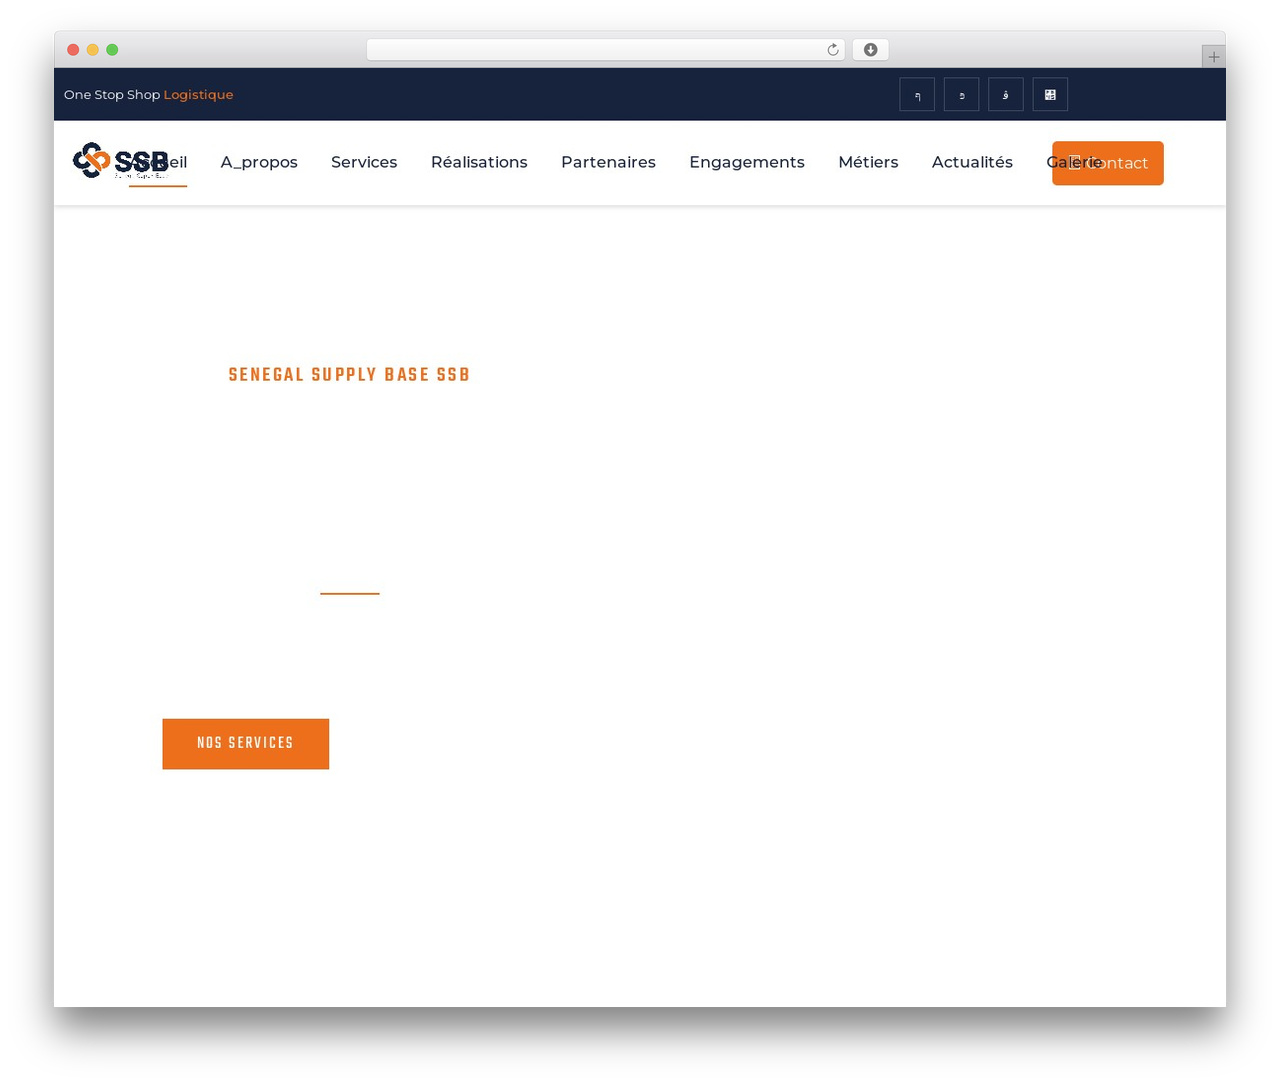Viewport: 1280px width, 1084px height.
Task: Open the Réalisations page from the navigation
Action: coord(479,162)
